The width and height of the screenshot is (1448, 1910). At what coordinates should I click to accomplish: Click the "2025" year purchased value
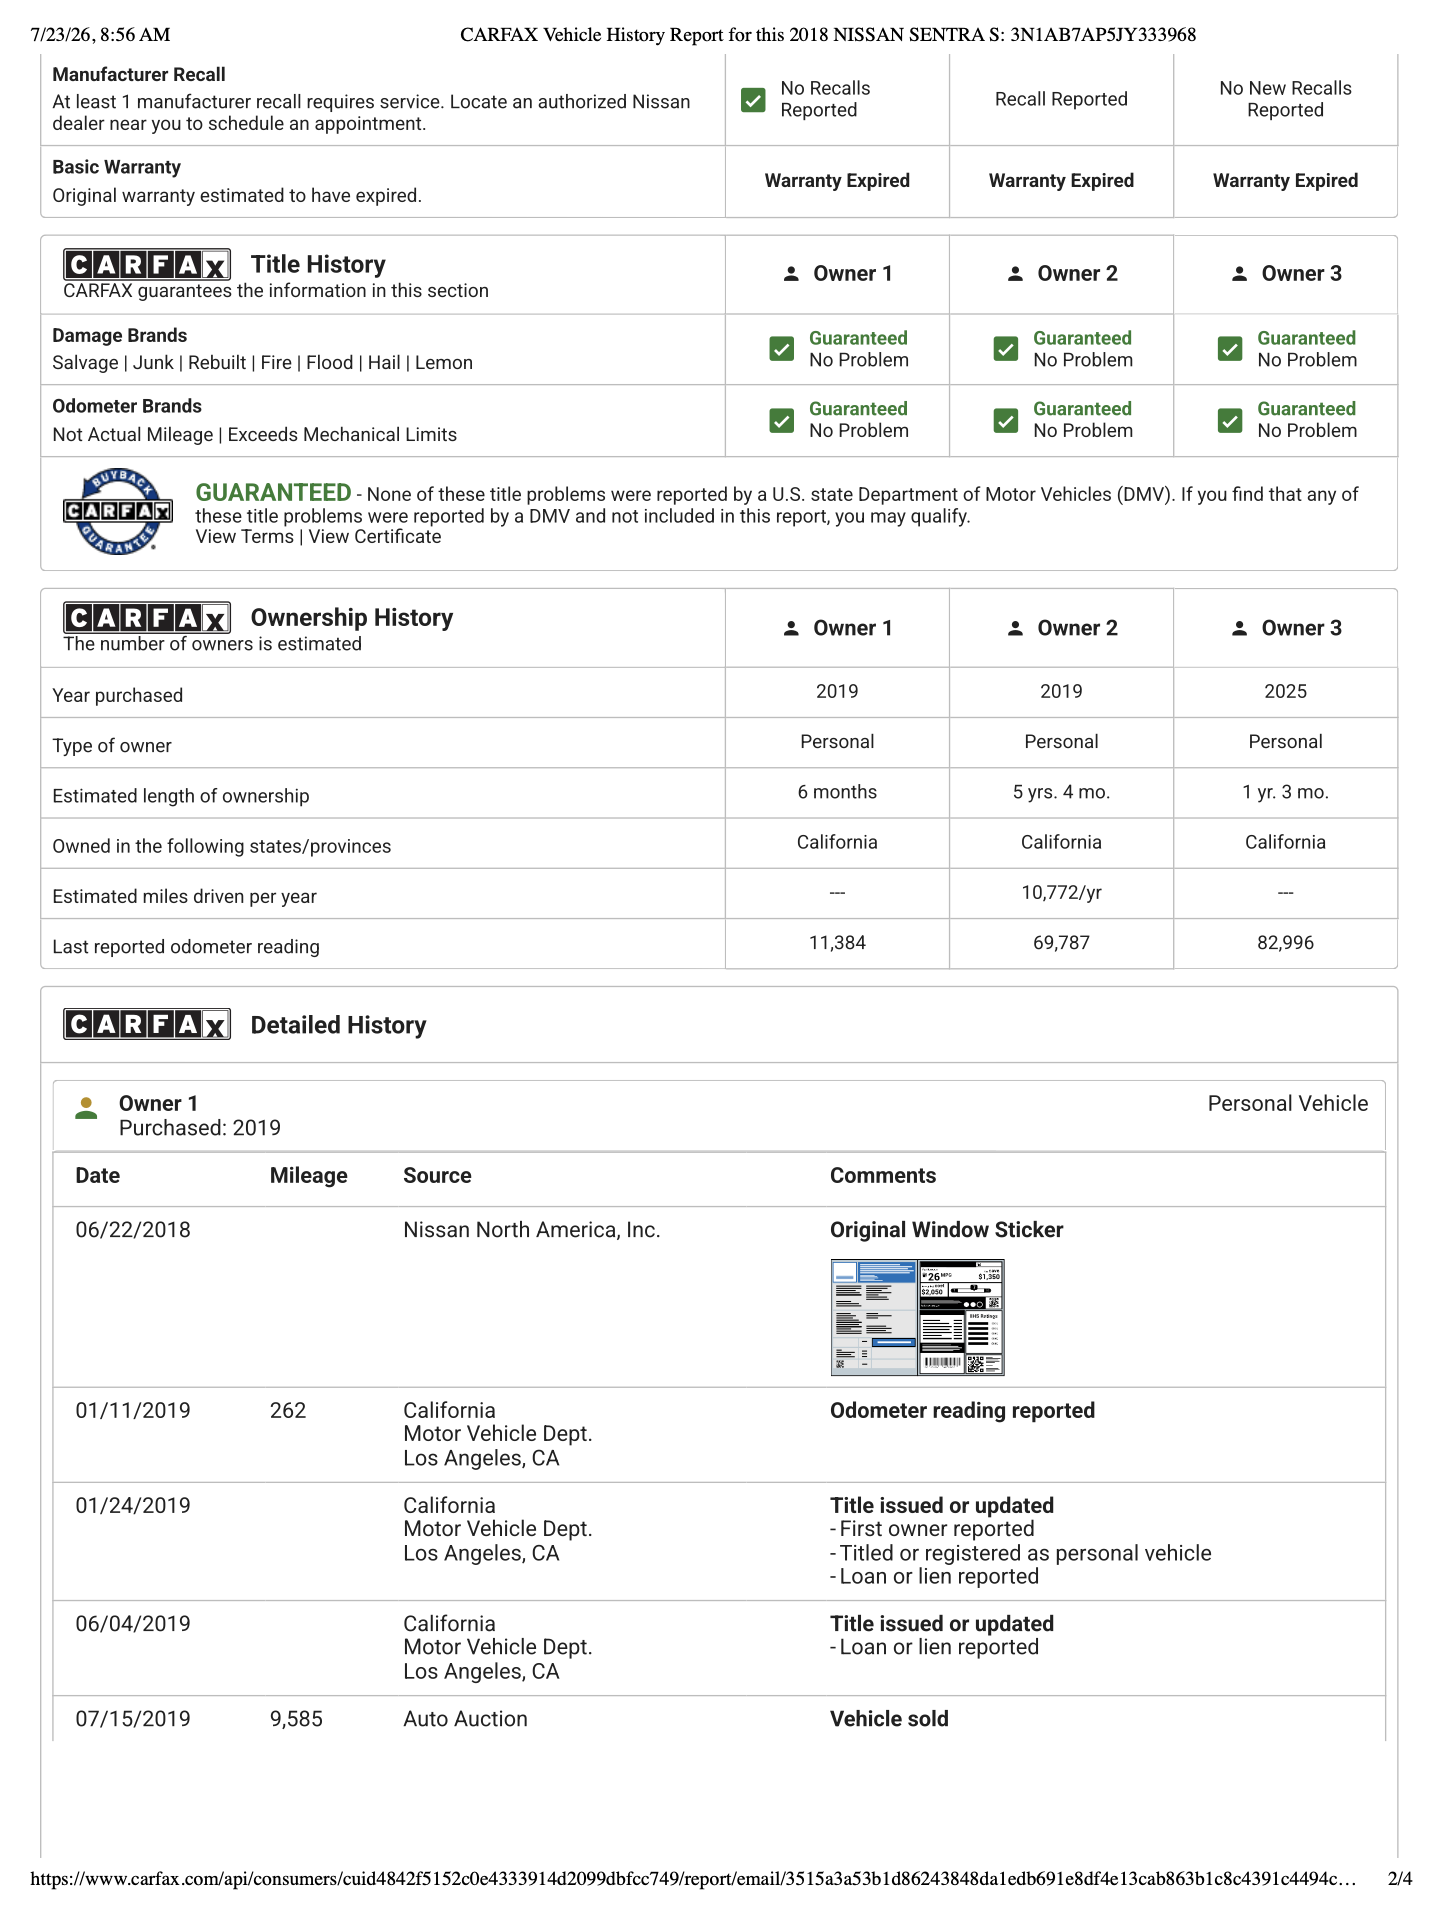point(1285,692)
